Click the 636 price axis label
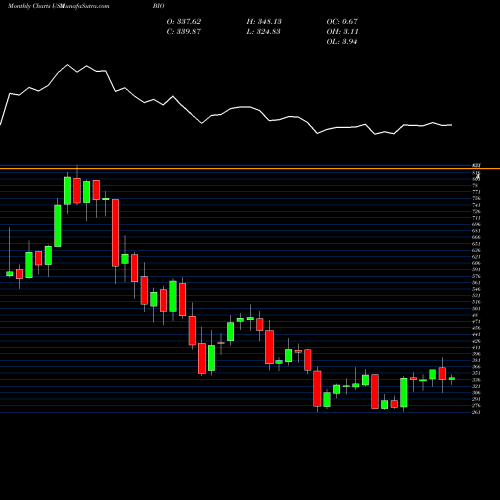The width and height of the screenshot is (500, 500). (x=476, y=250)
